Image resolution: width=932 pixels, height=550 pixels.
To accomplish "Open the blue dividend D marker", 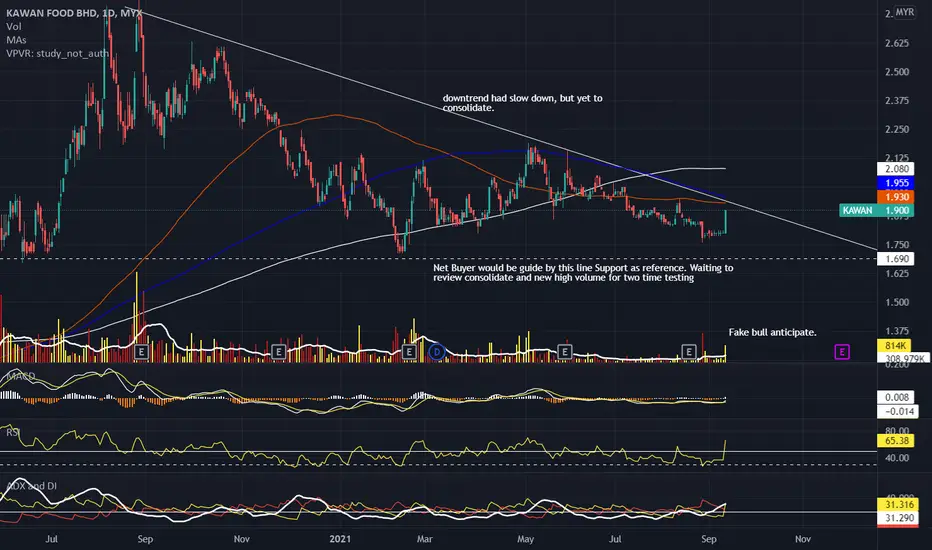I will (x=437, y=352).
